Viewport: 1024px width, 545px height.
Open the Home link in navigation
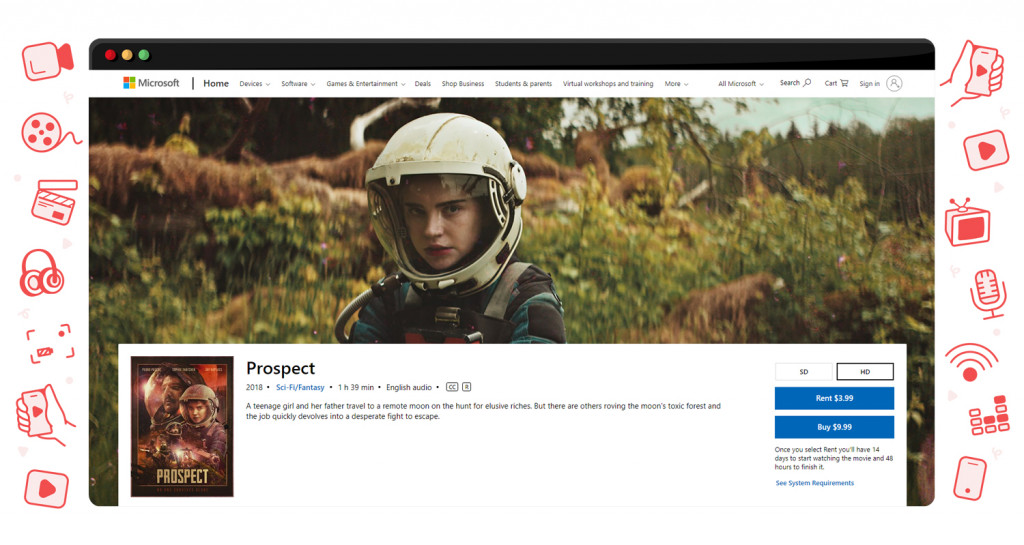coord(216,84)
